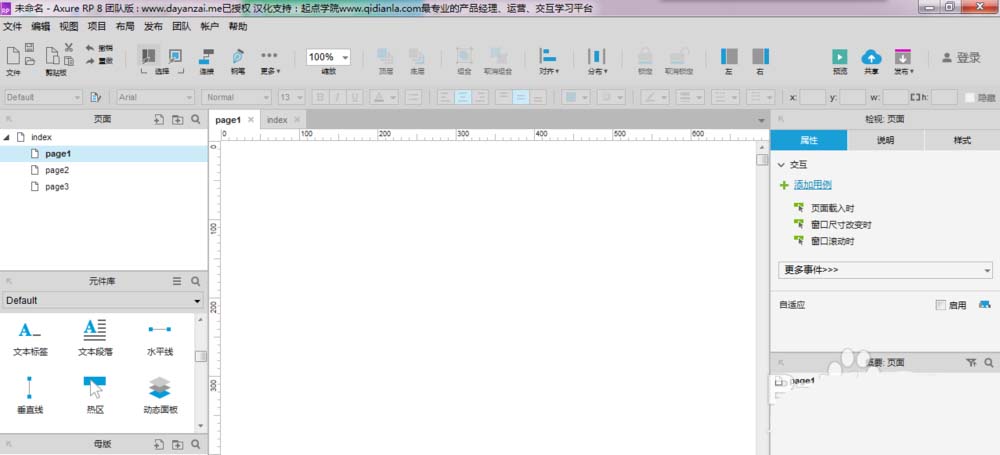Viewport: 1000px width, 455px height.
Task: Toggle Italic text formatting
Action: [337, 97]
